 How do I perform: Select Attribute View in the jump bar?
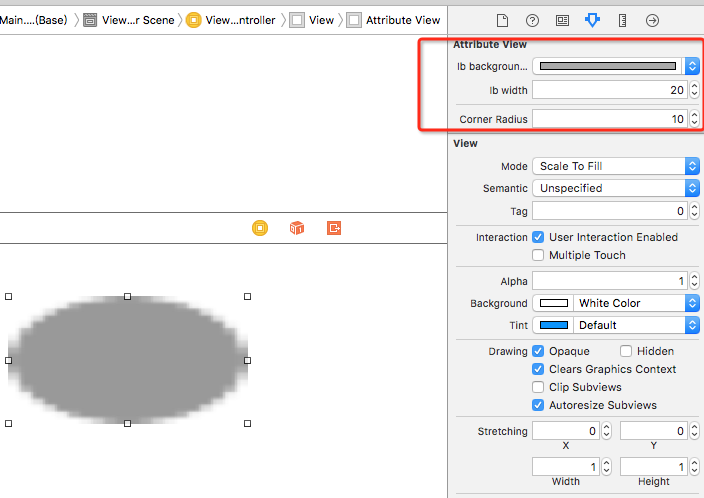(x=403, y=20)
